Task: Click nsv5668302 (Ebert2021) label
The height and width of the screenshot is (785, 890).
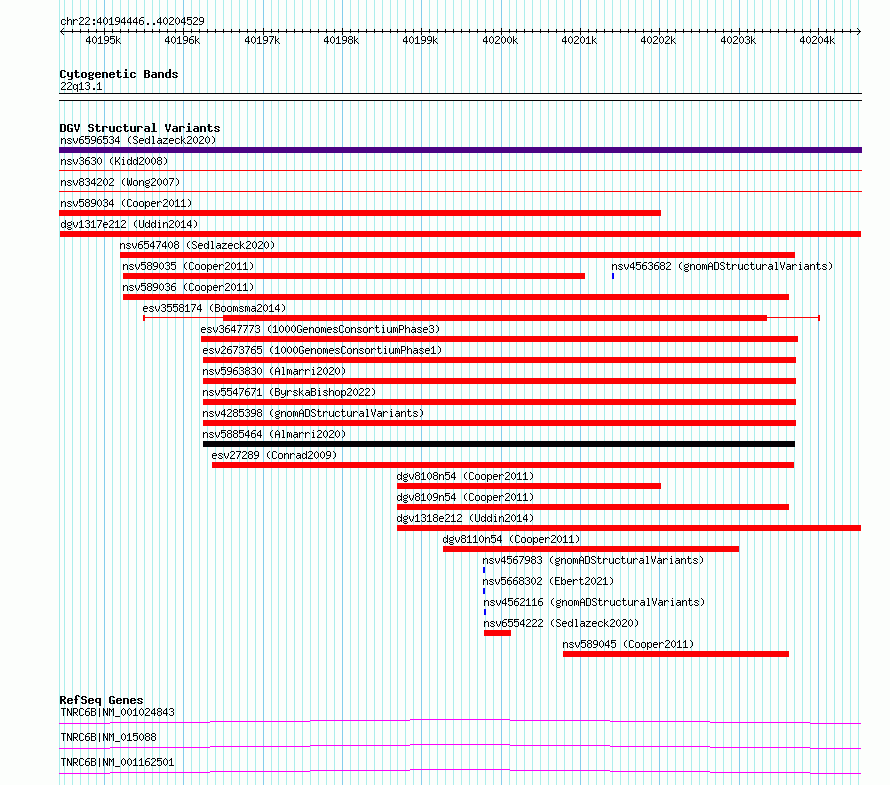Action: (x=548, y=581)
